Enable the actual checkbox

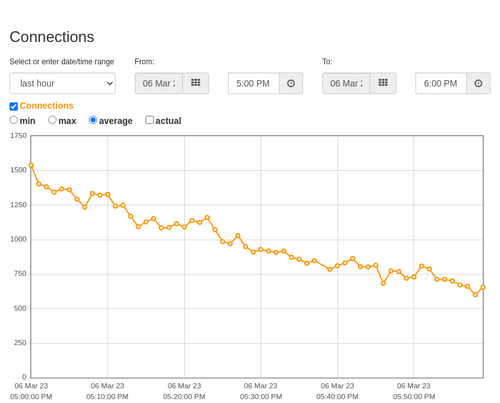[150, 120]
